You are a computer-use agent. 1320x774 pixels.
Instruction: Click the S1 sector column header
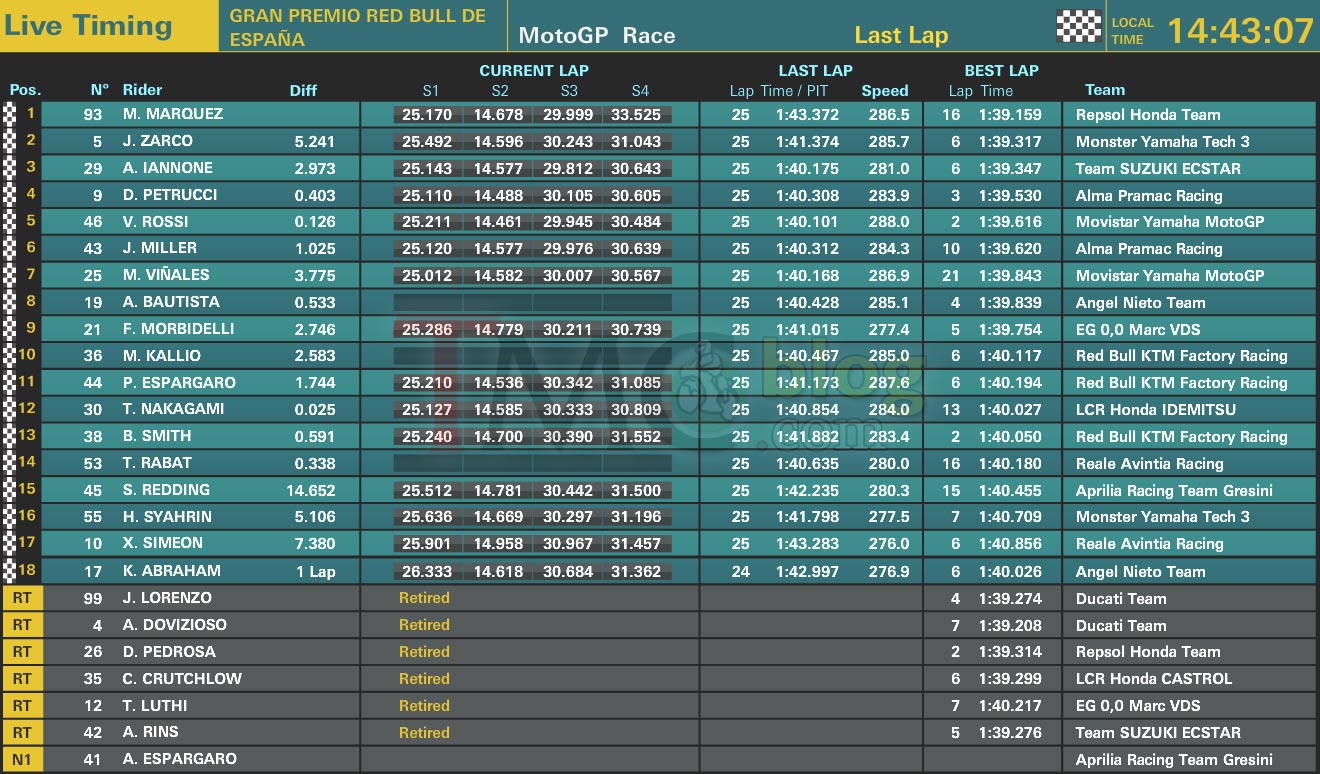point(431,91)
